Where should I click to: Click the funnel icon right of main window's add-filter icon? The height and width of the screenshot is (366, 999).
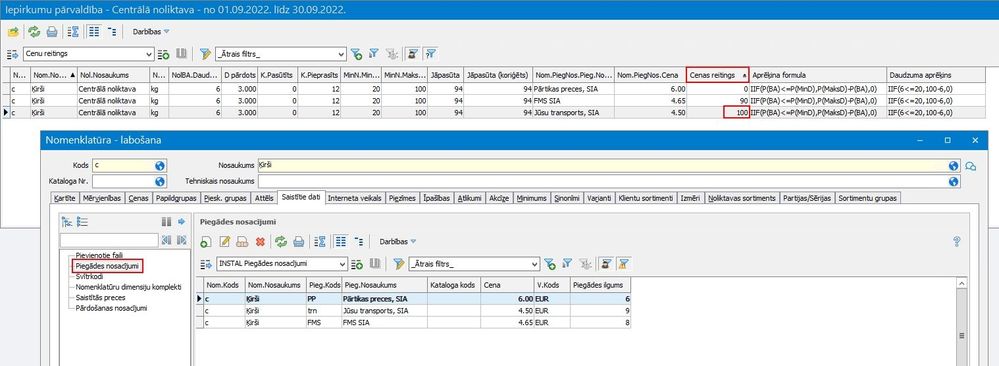point(374,54)
